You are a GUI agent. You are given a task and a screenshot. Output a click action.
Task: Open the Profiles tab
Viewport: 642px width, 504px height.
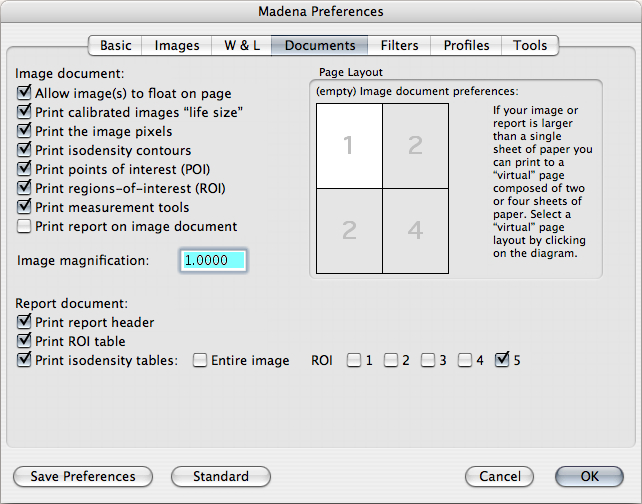(x=466, y=45)
